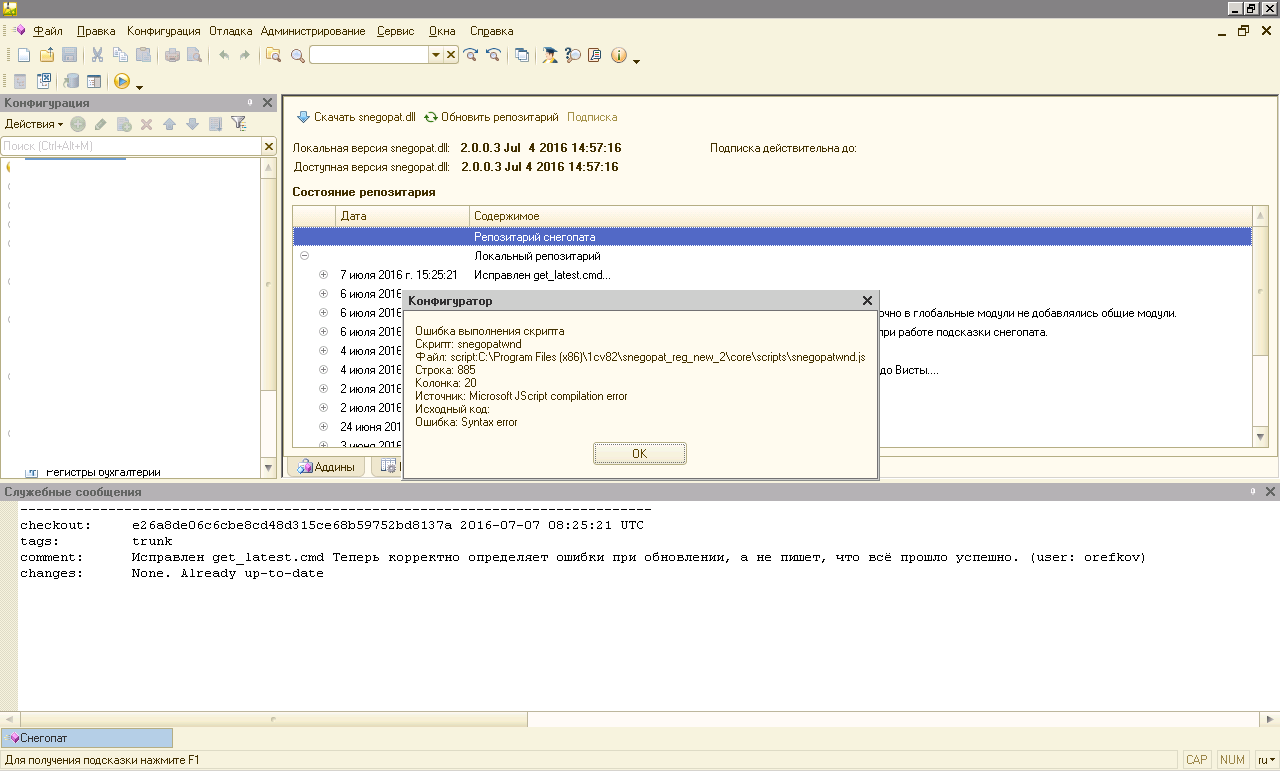
Task: Click Исправлен get_latest.cmd... row text
Action: 542,275
